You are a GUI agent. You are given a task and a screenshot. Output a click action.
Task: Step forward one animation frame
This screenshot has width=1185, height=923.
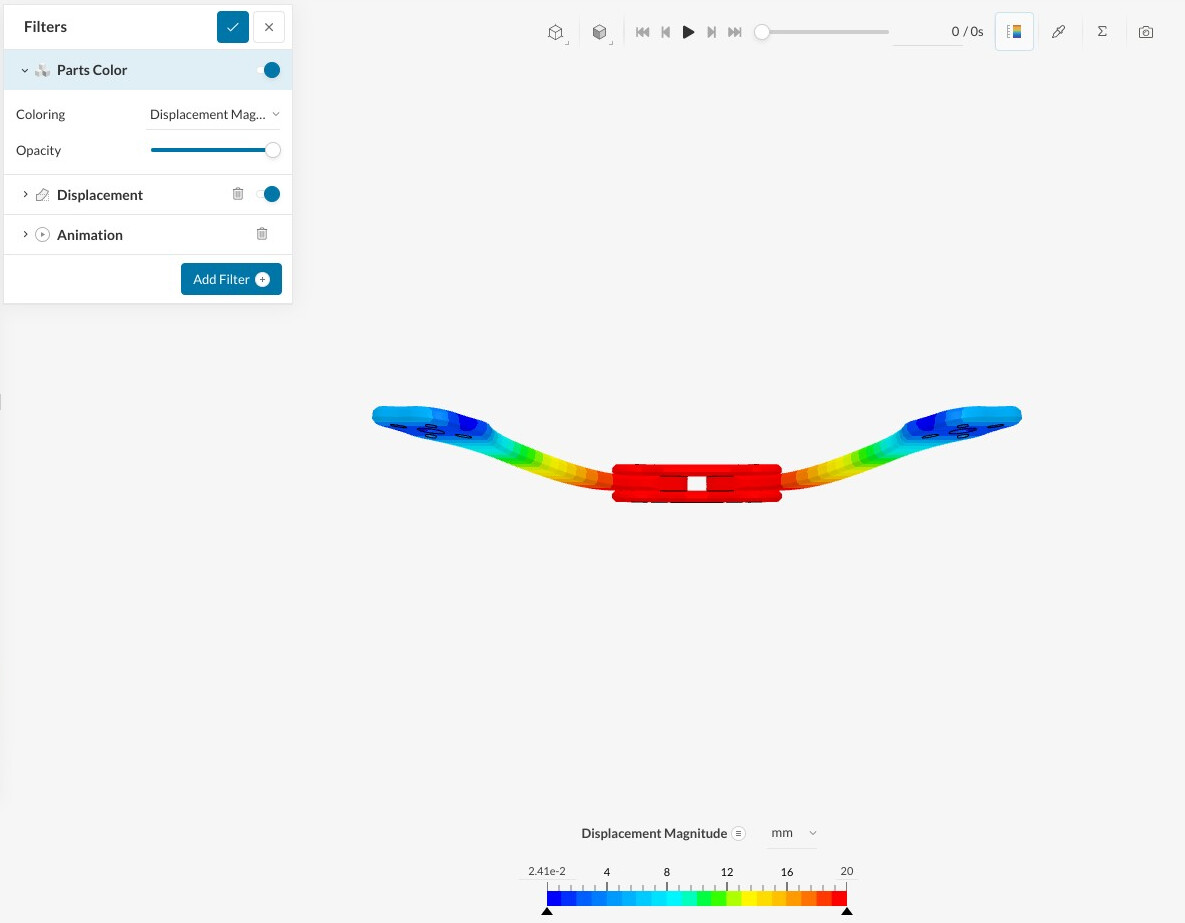(711, 32)
